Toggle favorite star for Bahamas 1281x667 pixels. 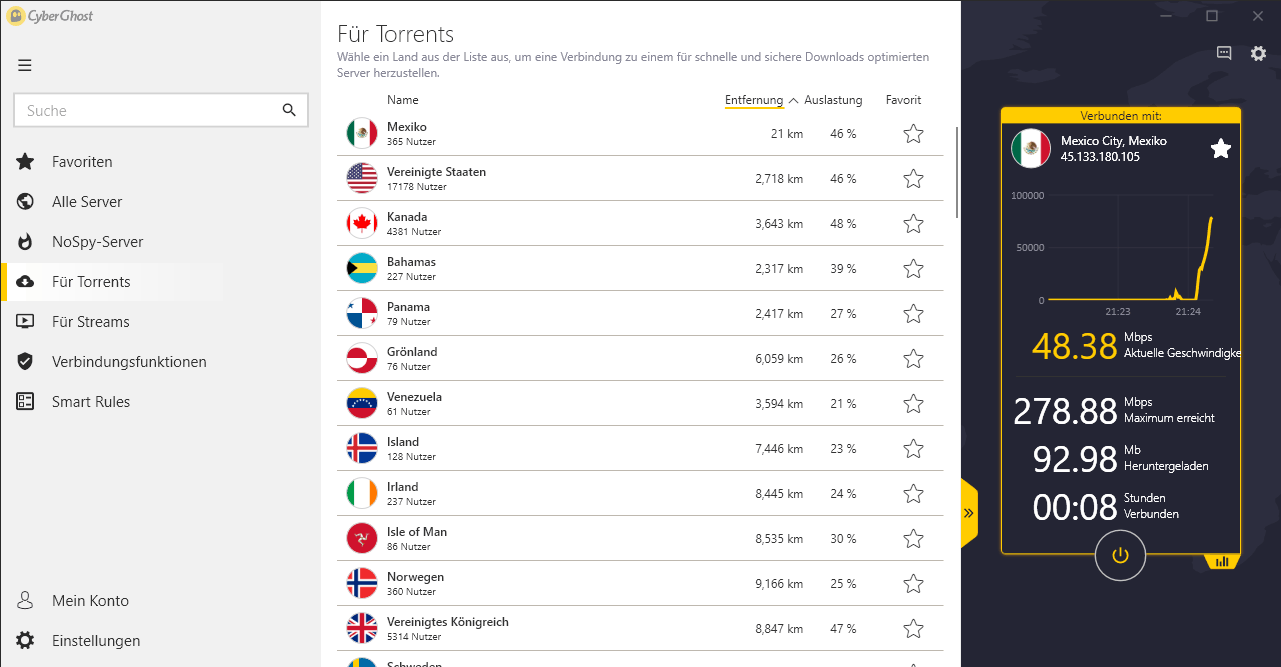click(913, 269)
